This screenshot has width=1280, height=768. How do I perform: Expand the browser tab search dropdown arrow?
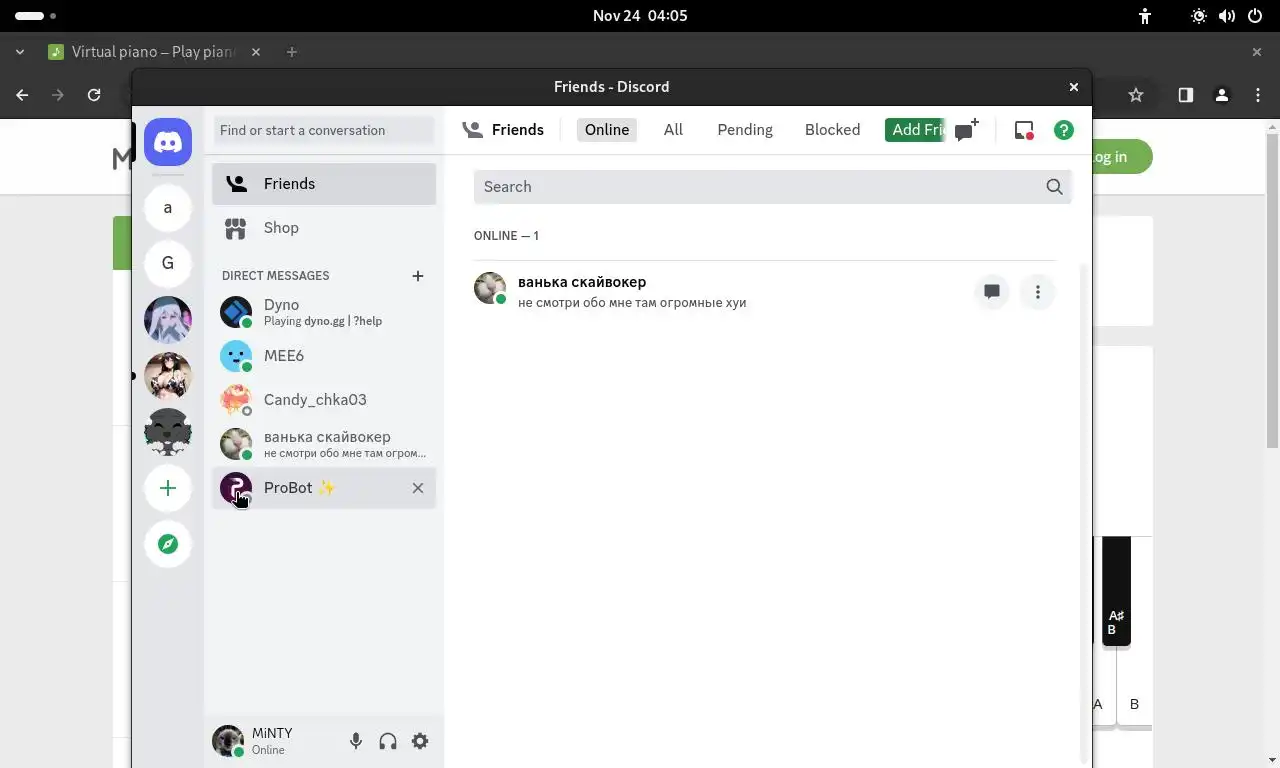click(20, 52)
